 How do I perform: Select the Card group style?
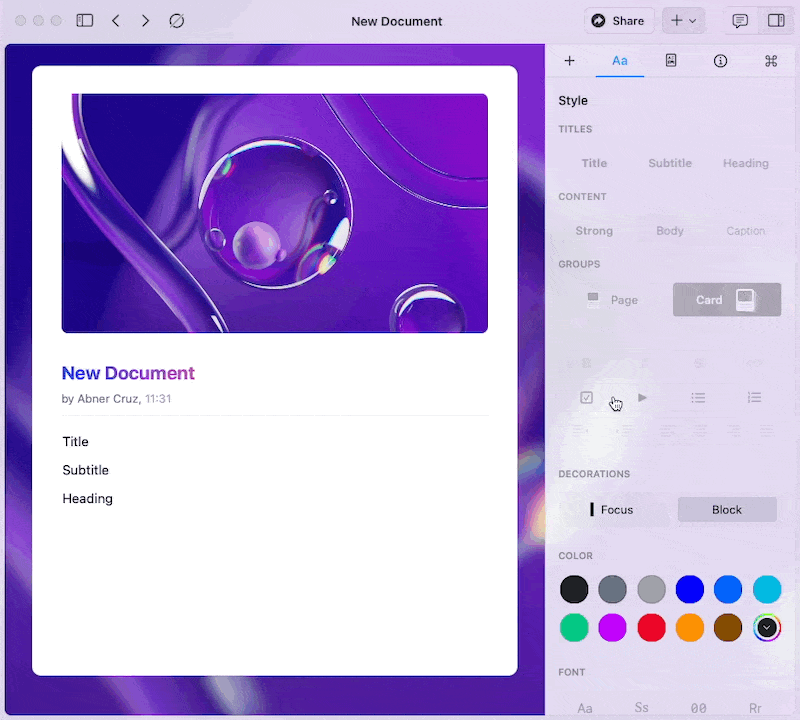point(726,300)
